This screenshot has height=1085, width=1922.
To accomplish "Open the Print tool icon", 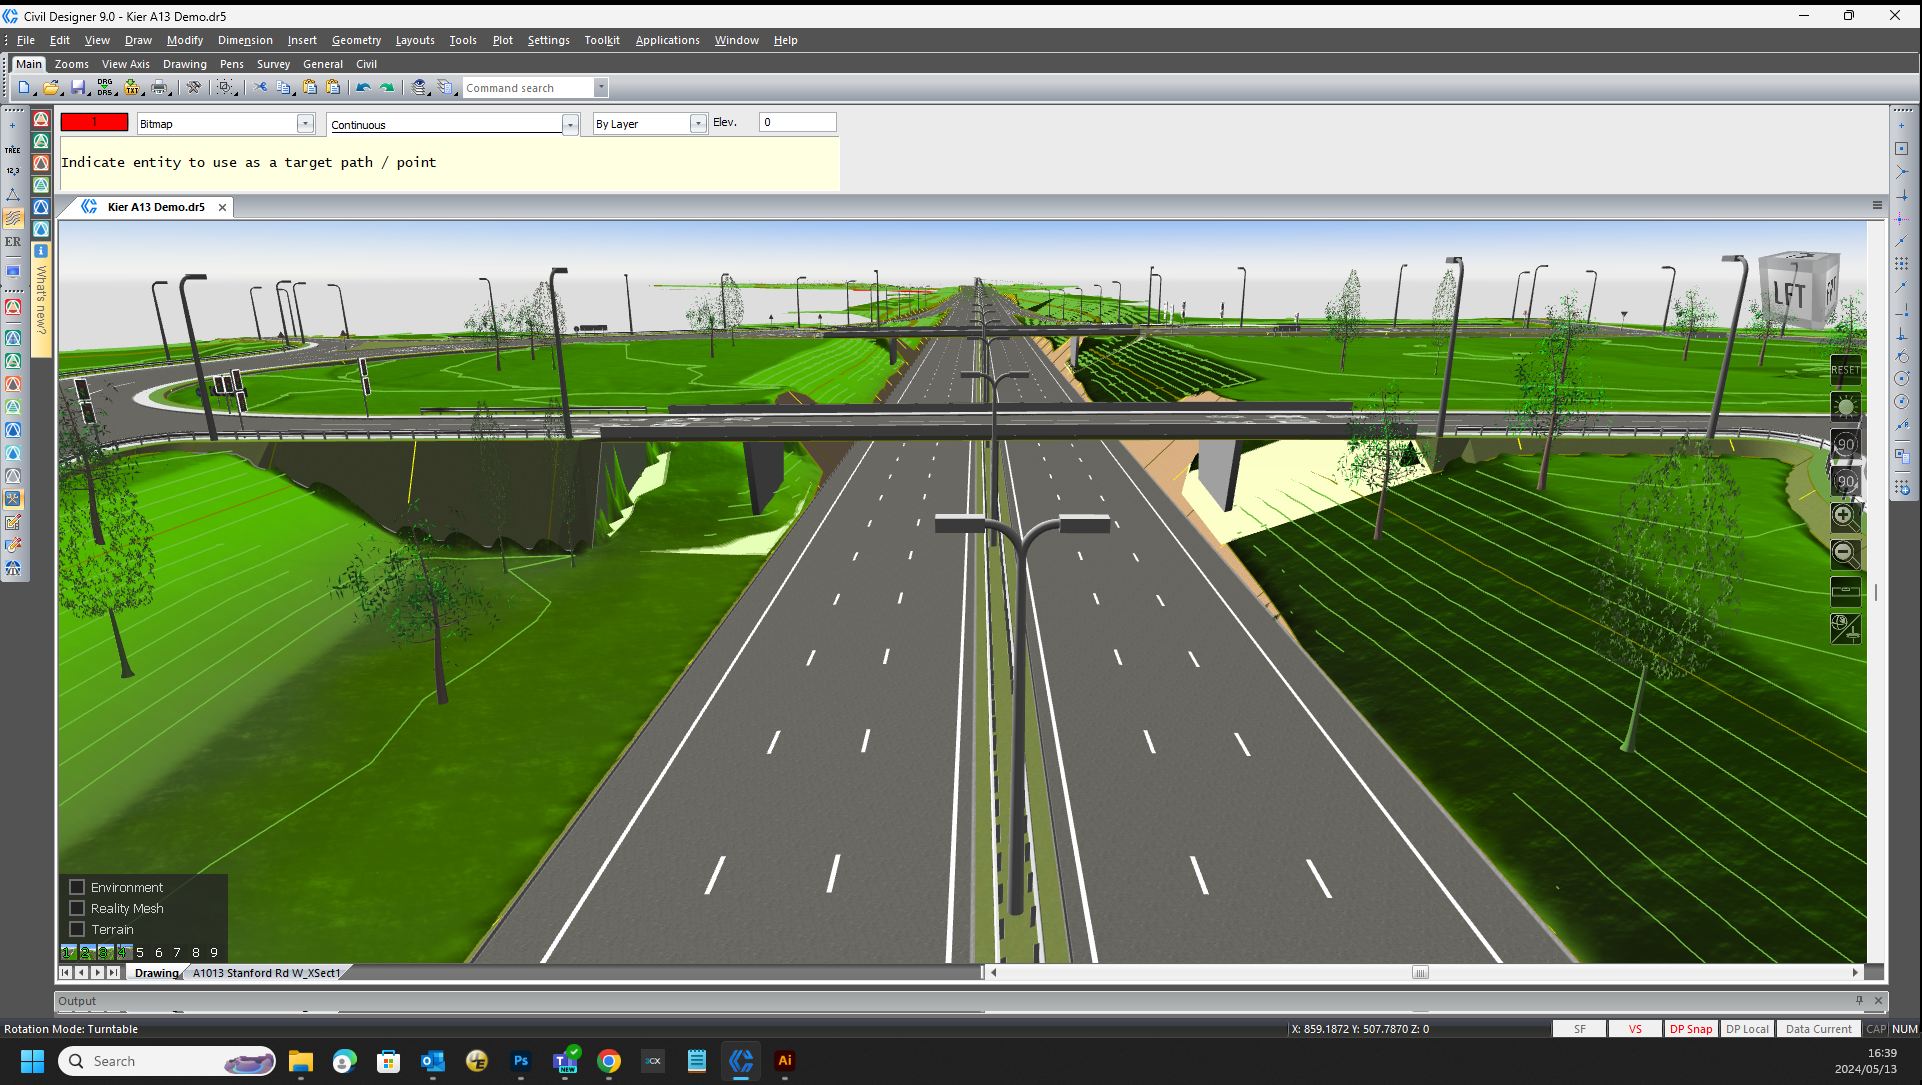I will click(159, 87).
